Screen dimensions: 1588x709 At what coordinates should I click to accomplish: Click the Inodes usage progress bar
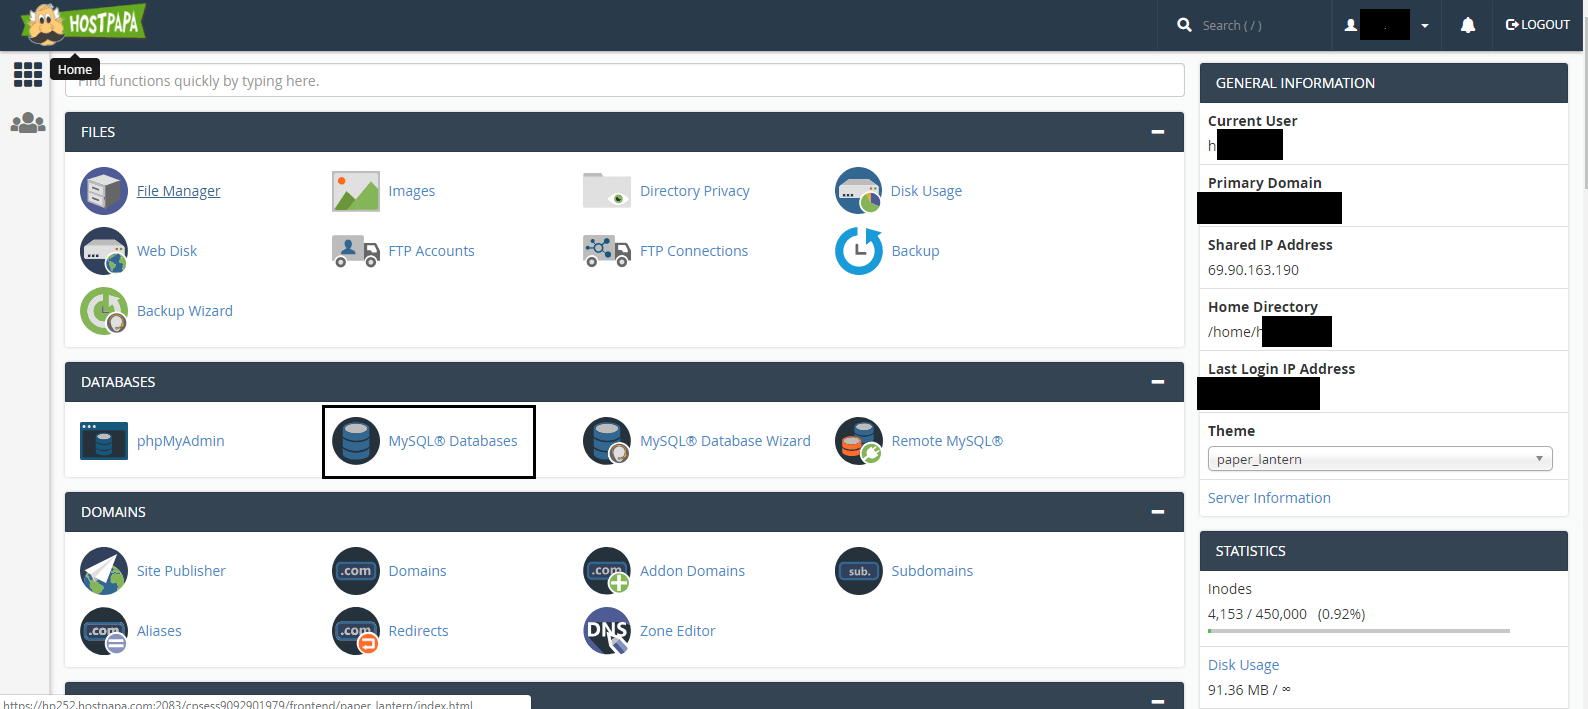coord(1359,631)
